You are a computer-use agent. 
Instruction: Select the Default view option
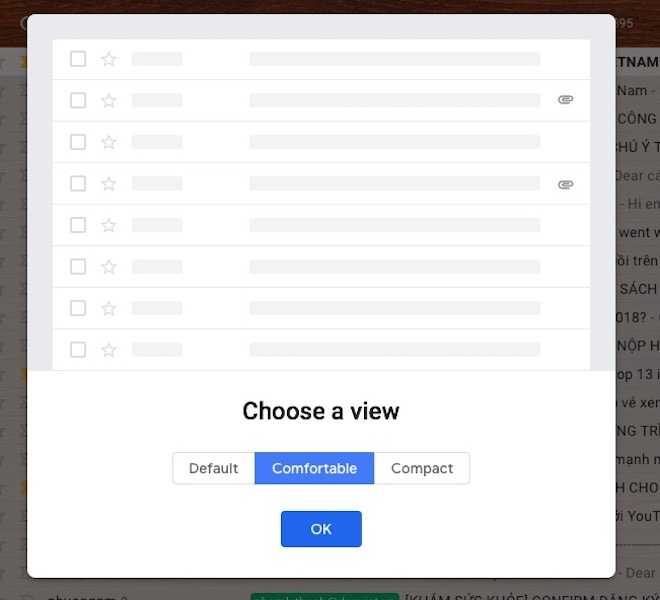pos(214,468)
